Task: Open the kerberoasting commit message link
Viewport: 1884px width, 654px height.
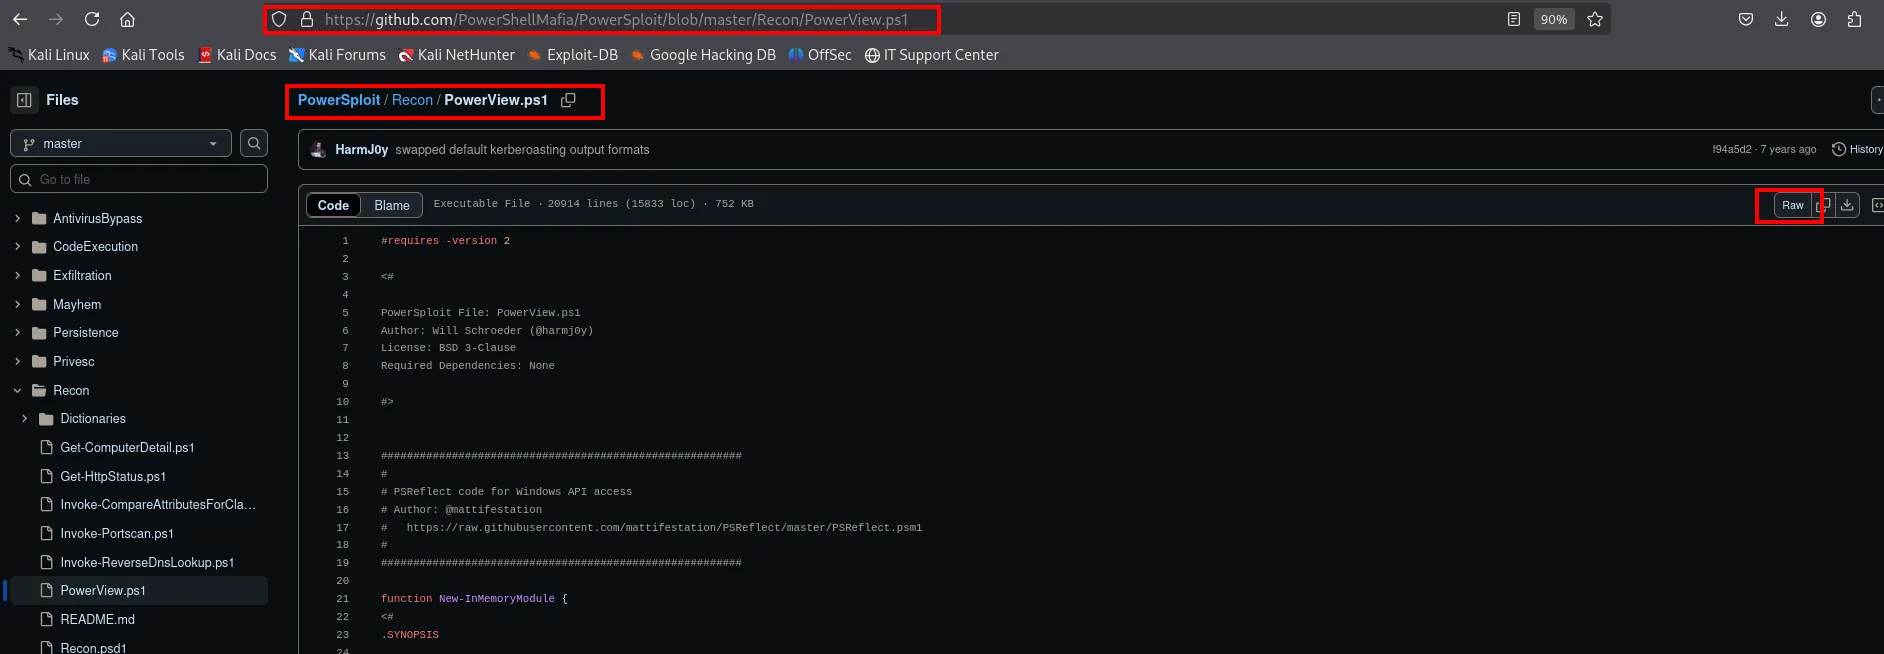Action: click(x=522, y=149)
